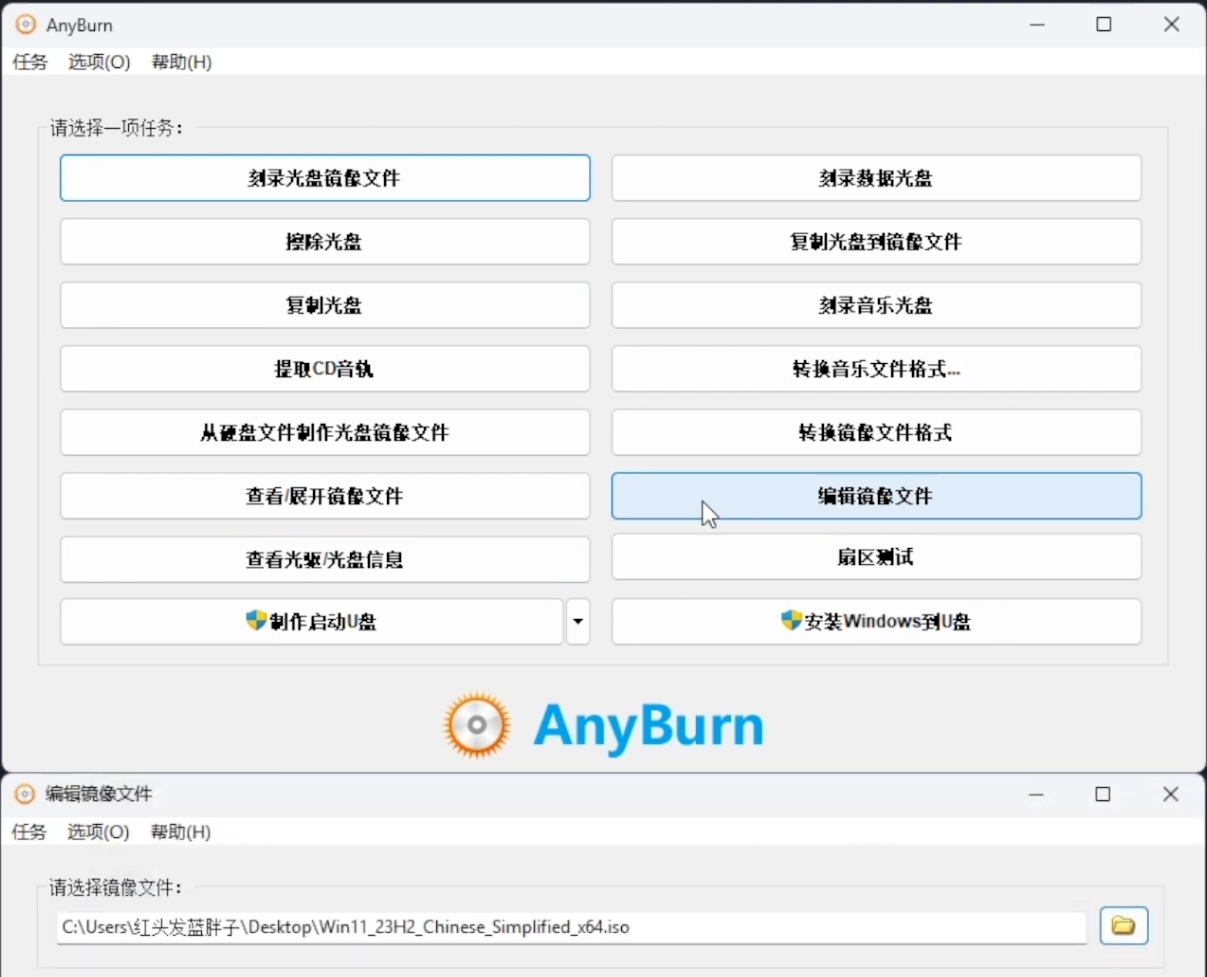This screenshot has width=1207, height=977.
Task: Click the AnyBurn disc logo in title bar
Action: point(26,25)
